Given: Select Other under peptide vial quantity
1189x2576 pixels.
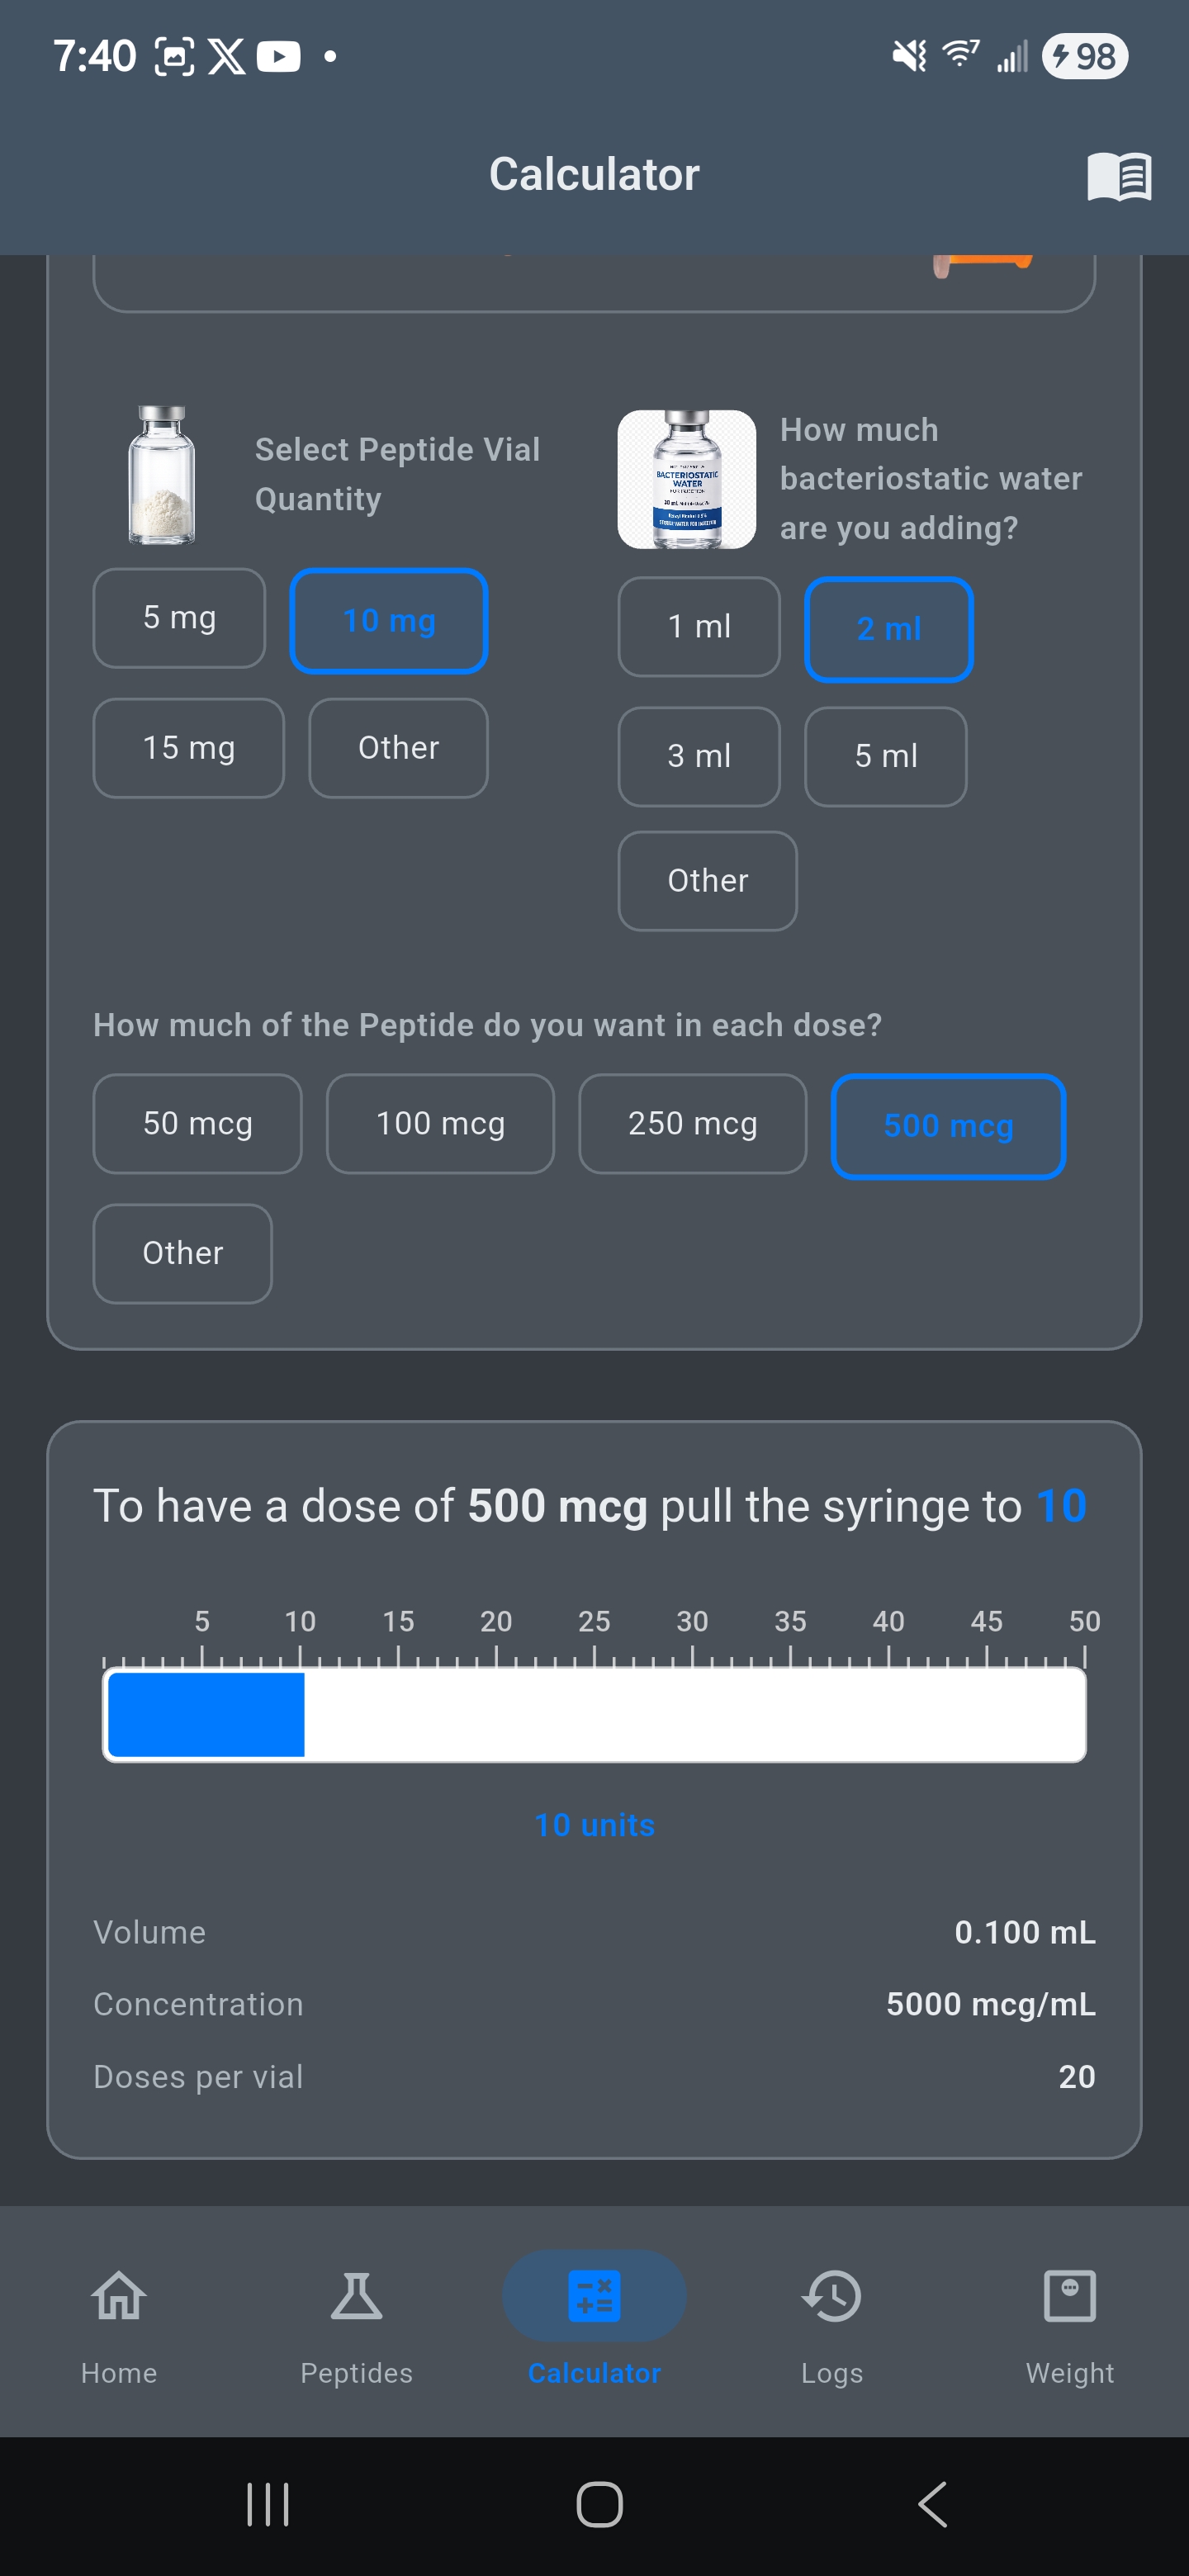Looking at the screenshot, I should [397, 748].
